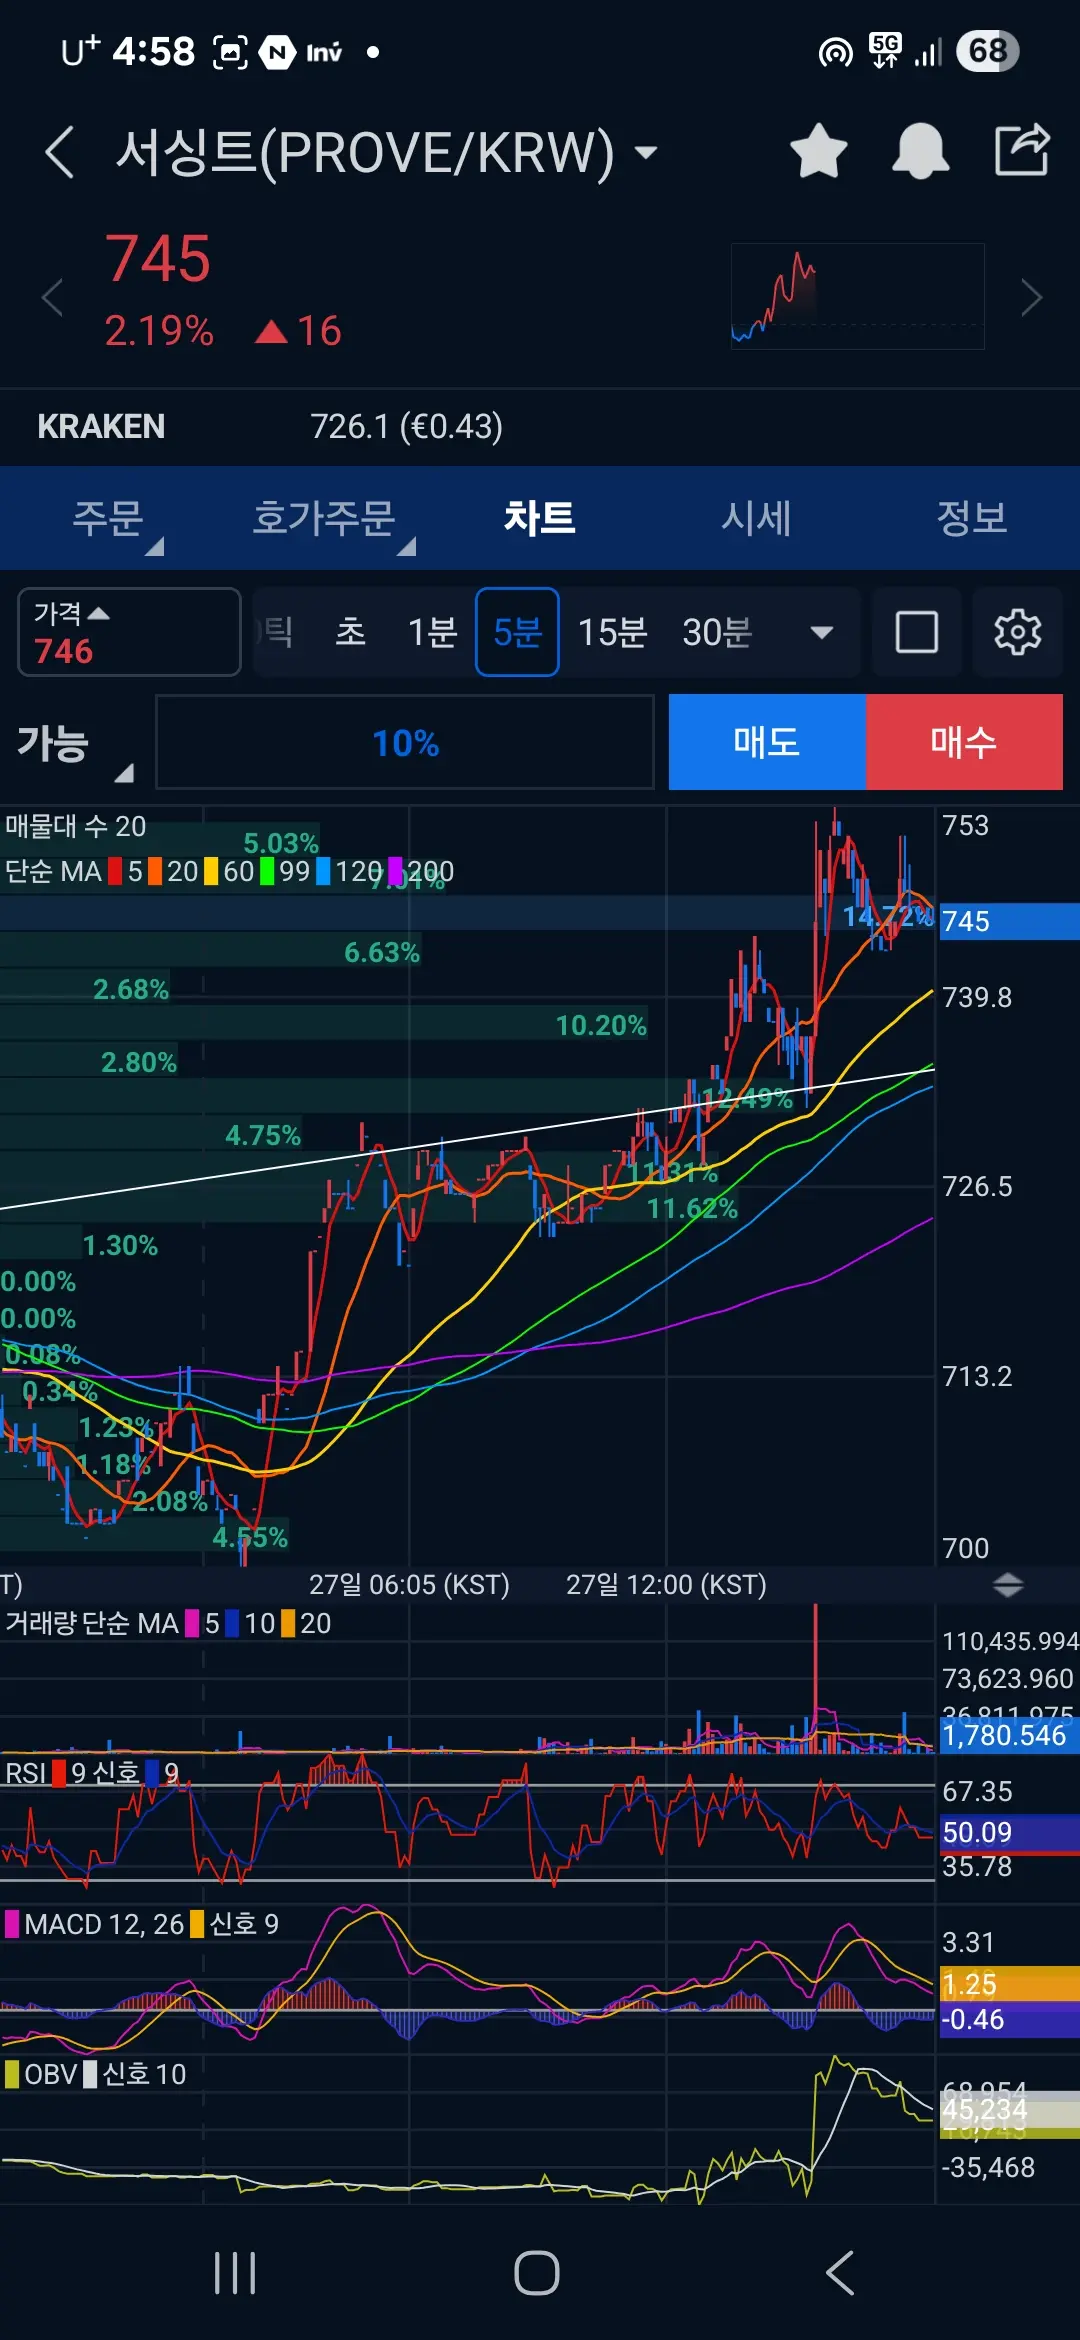Tap the green MA 99 color swatch

tap(267, 872)
